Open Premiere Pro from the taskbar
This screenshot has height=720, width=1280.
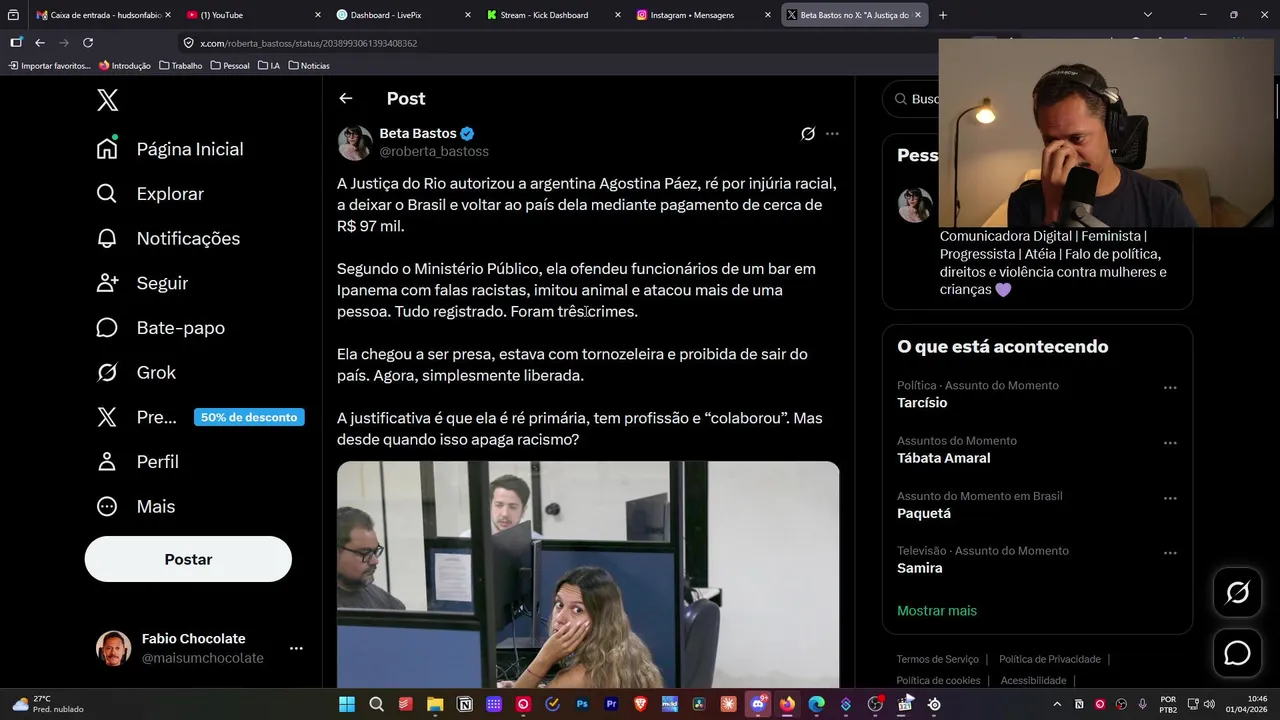(x=611, y=704)
